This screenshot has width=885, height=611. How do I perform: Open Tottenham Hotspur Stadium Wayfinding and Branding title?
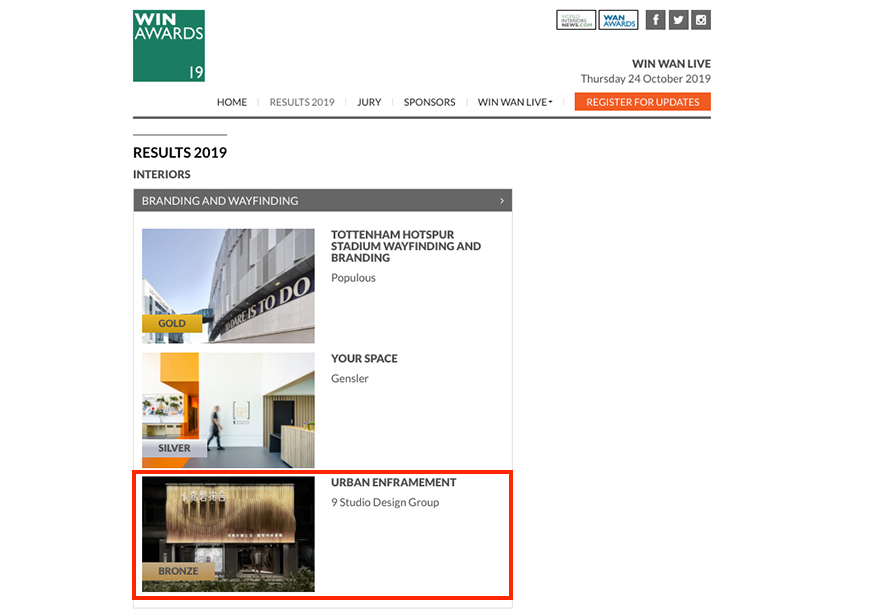coord(406,246)
